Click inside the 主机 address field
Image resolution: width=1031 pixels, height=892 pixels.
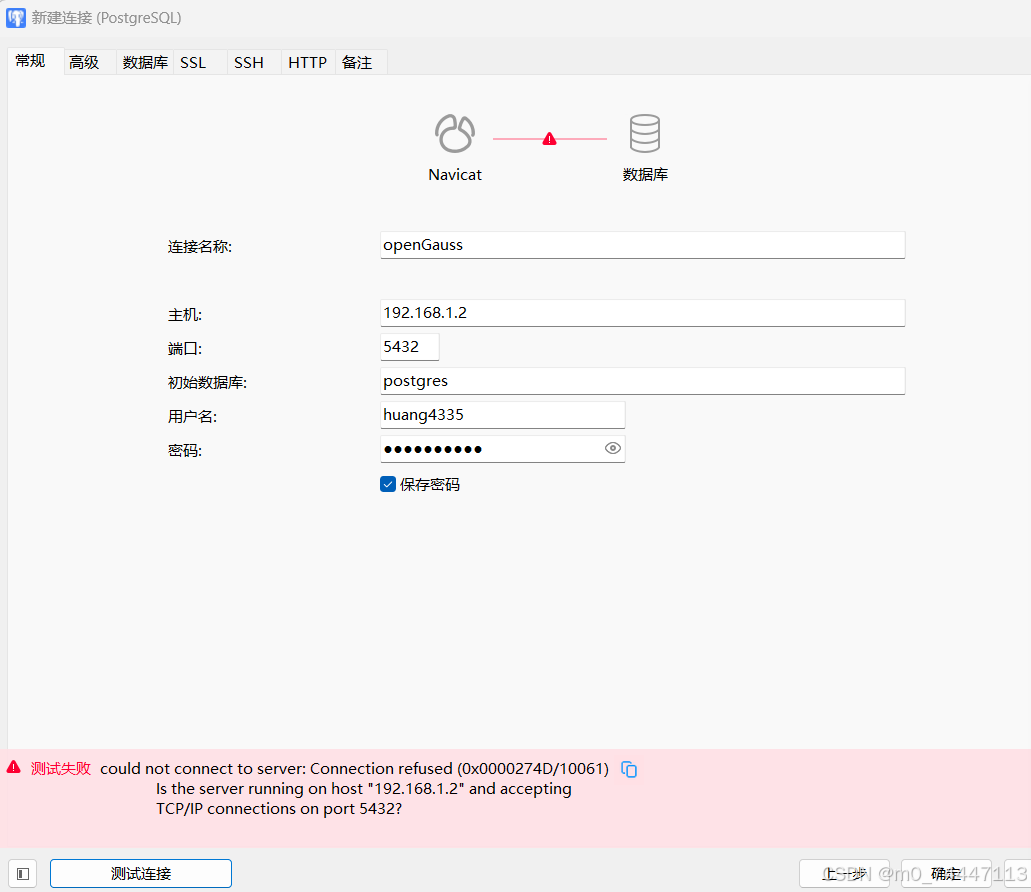pos(642,312)
